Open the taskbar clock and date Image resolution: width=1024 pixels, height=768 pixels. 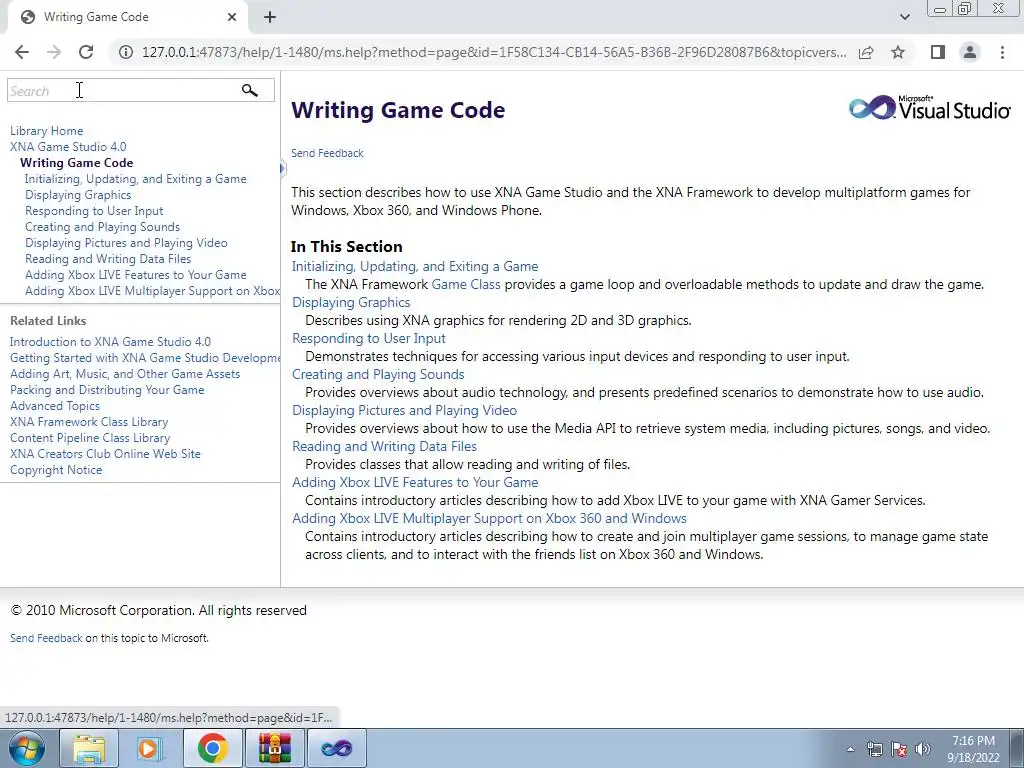tap(973, 749)
